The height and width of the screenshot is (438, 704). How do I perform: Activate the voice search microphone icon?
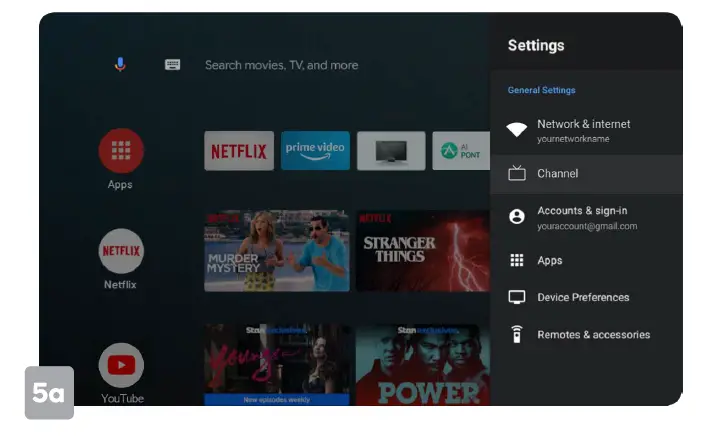point(120,65)
